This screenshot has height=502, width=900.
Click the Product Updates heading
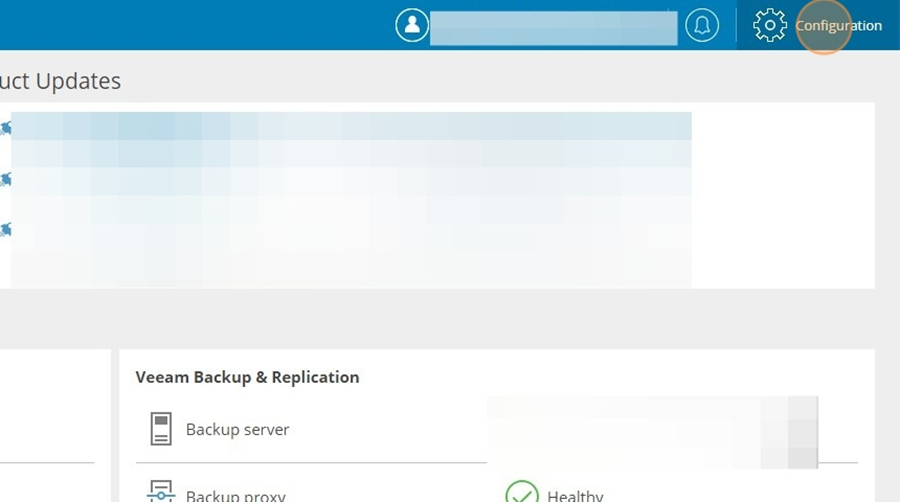(60, 81)
